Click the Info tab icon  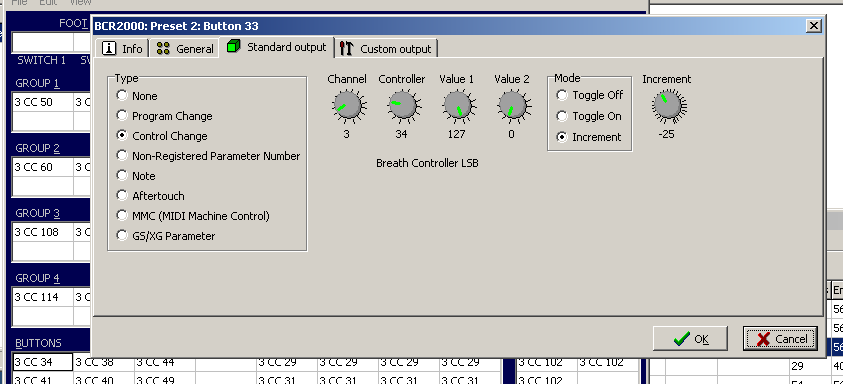point(109,48)
